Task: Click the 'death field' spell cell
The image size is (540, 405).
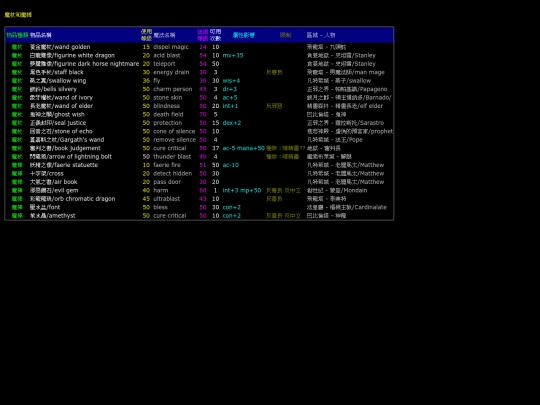Action: 168,114
